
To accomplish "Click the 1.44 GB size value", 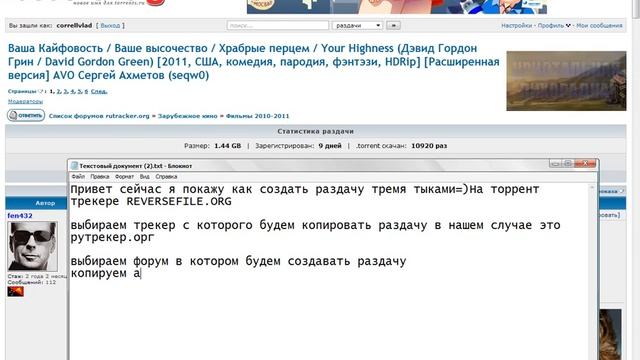I will point(227,146).
